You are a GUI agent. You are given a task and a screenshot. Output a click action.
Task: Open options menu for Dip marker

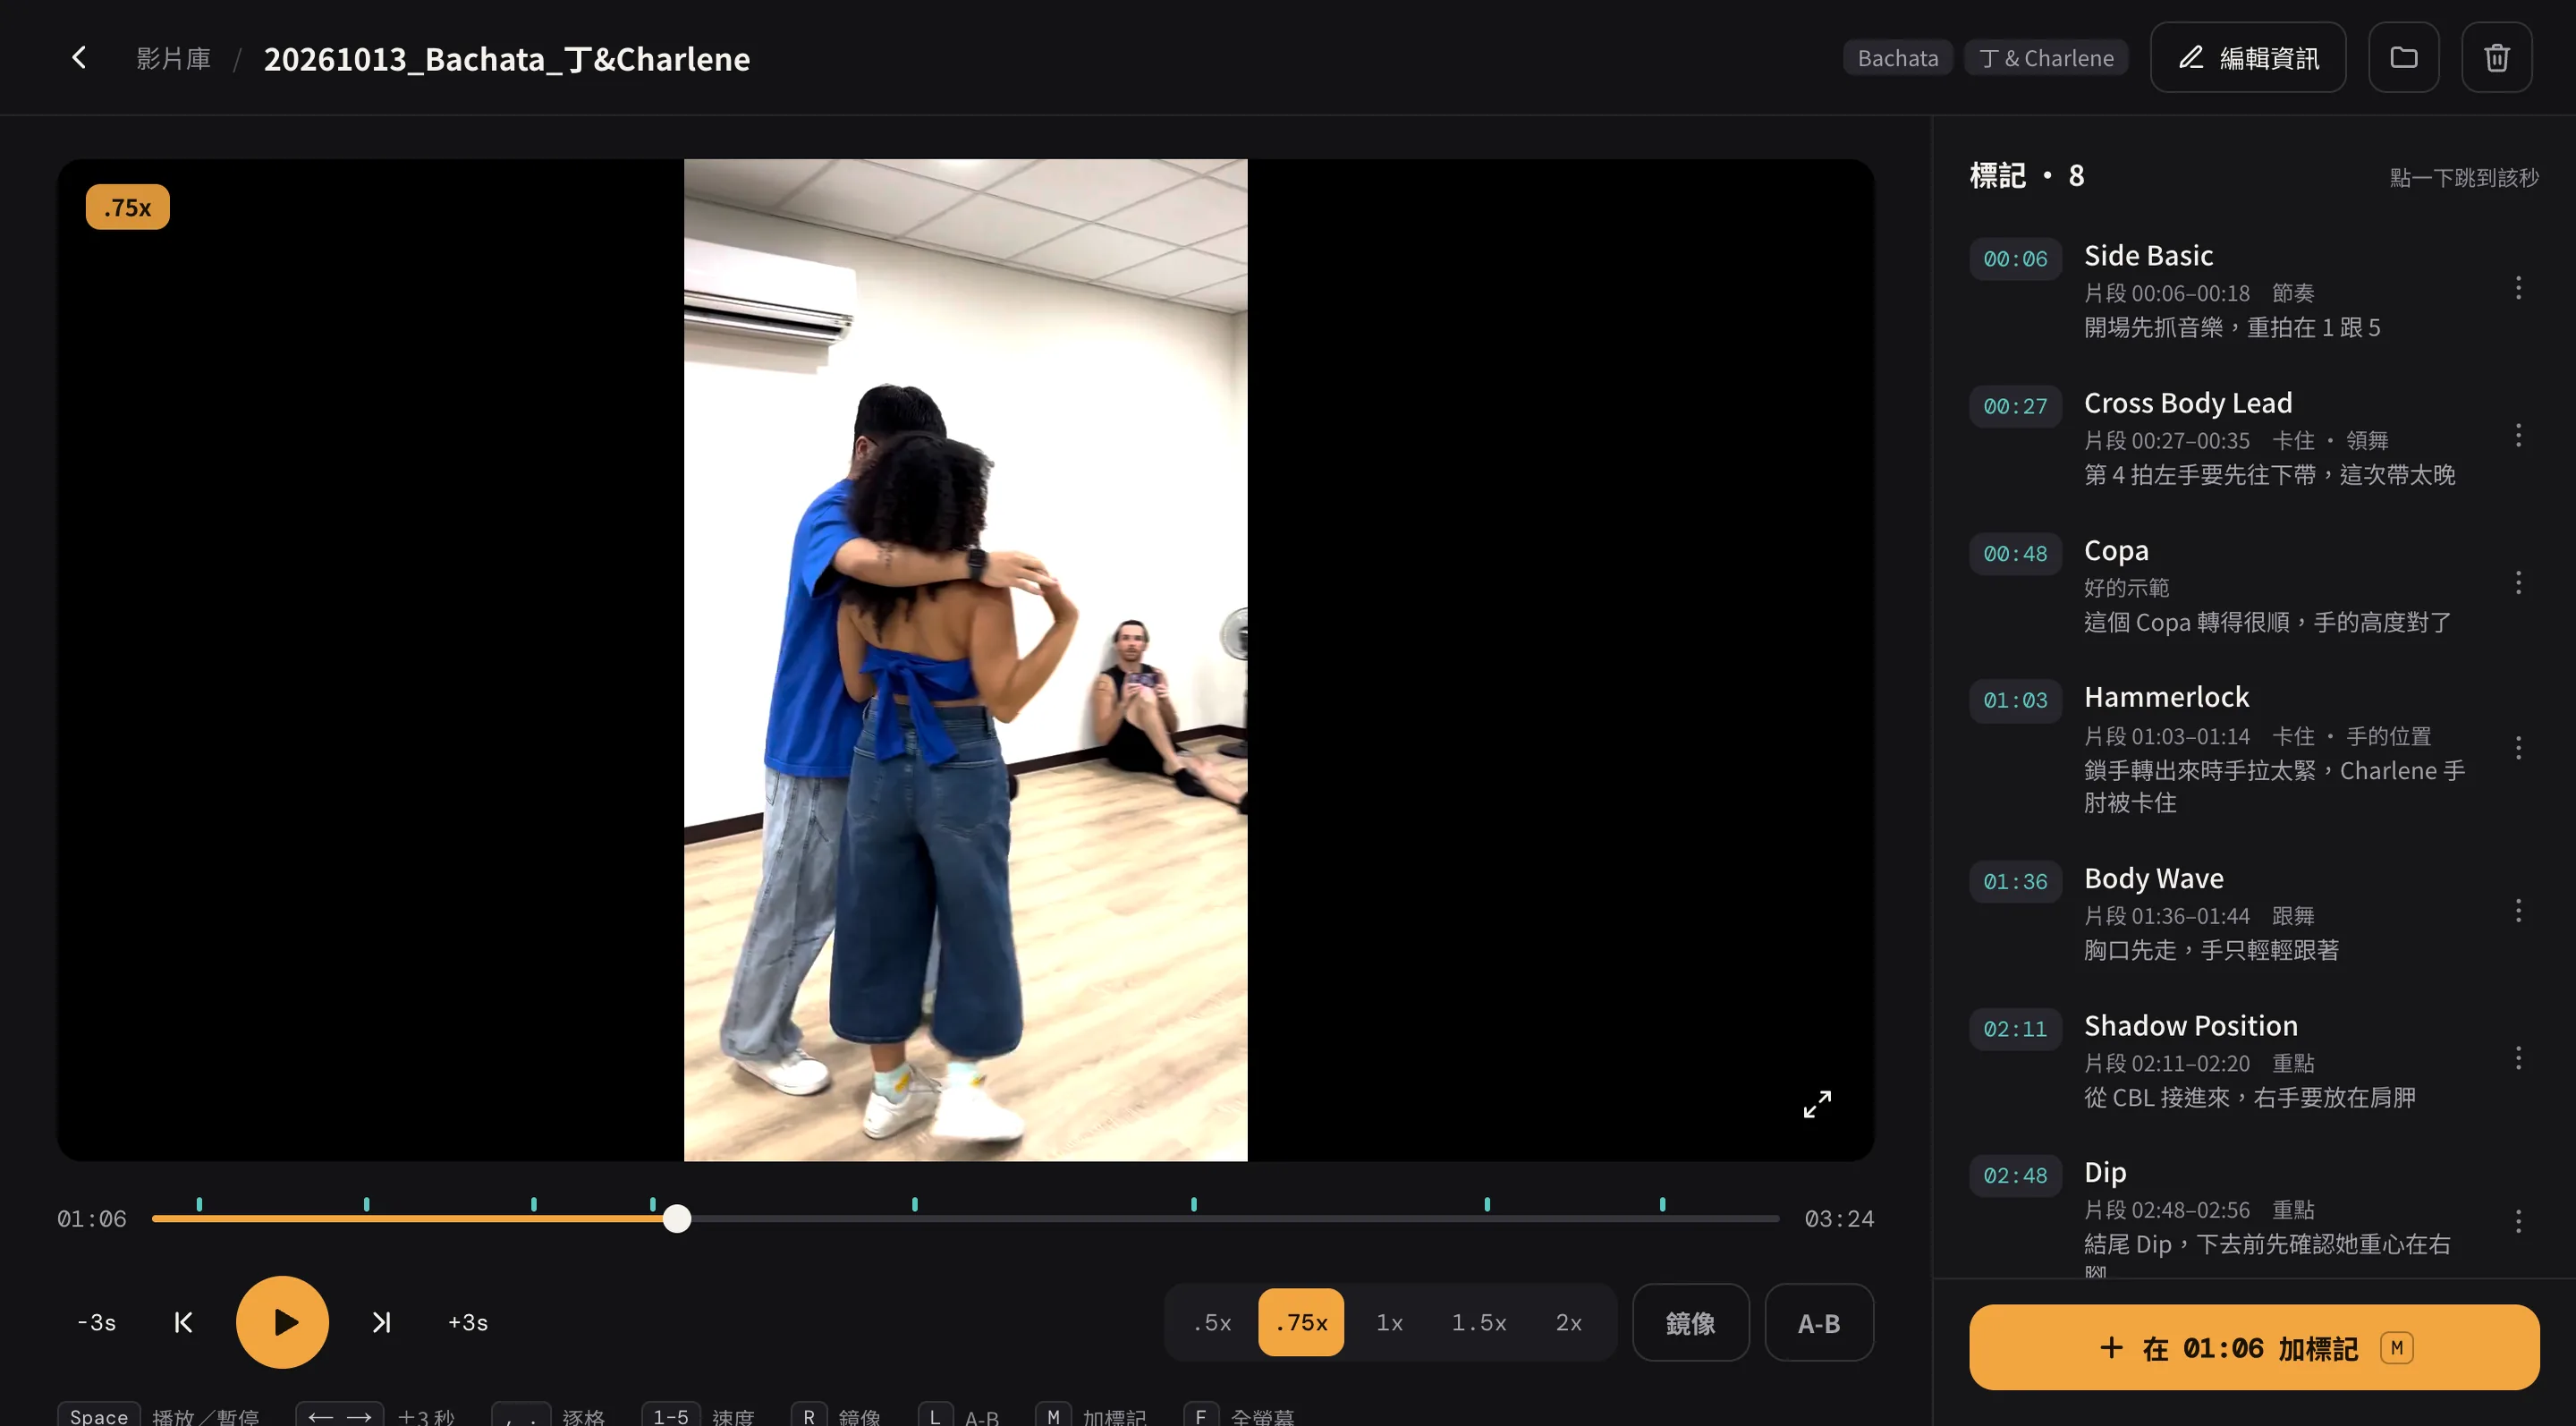2518,1221
